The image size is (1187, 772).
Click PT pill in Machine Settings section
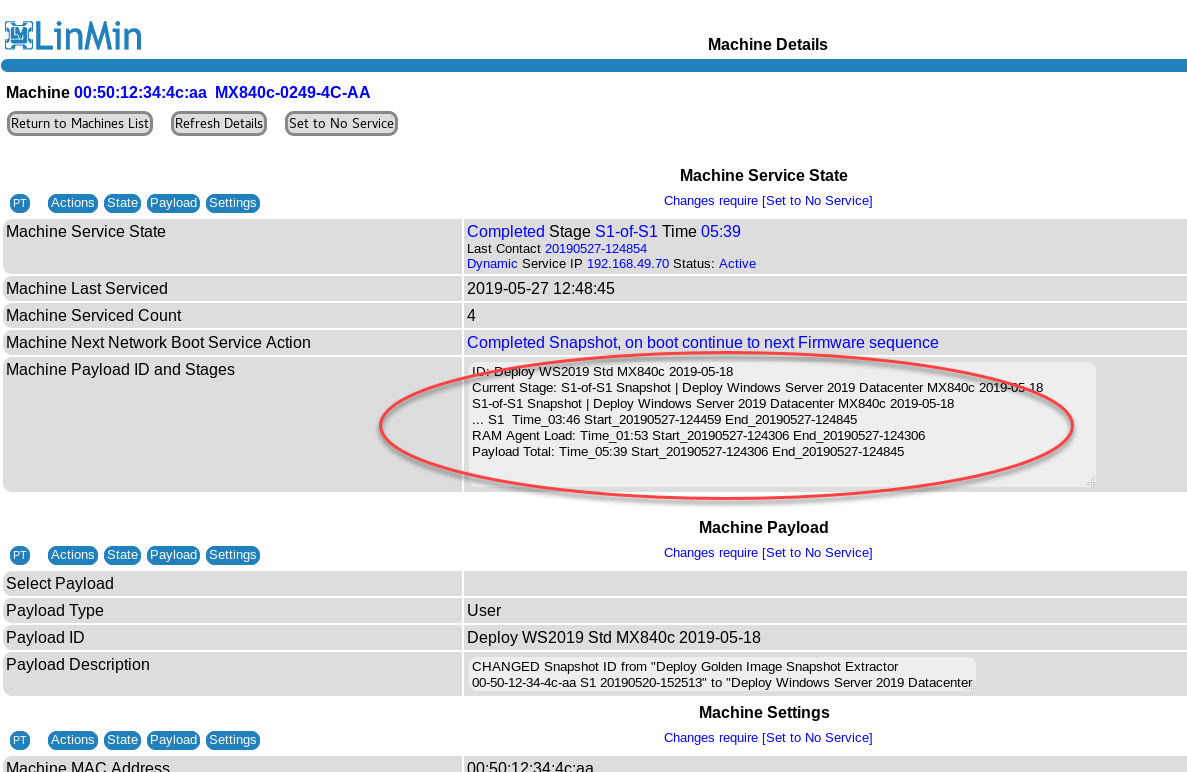20,740
